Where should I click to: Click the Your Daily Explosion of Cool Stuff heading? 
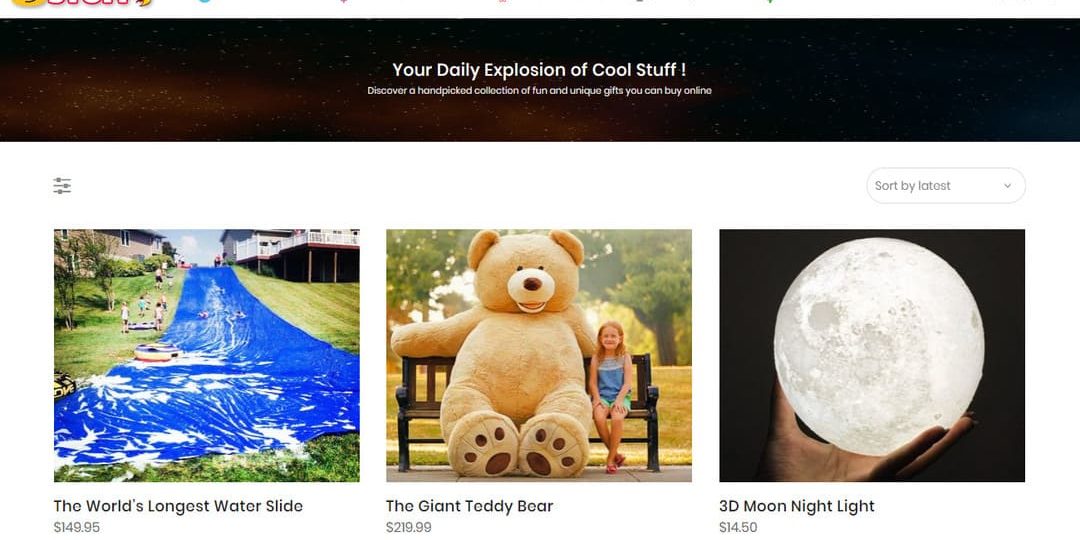click(x=539, y=70)
